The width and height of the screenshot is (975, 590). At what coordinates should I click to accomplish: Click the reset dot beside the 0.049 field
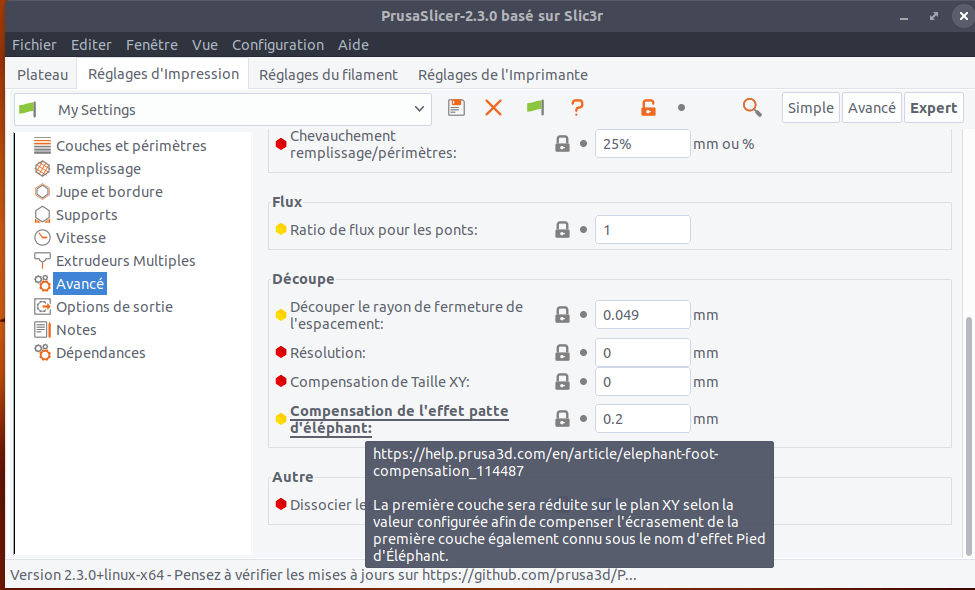point(583,315)
